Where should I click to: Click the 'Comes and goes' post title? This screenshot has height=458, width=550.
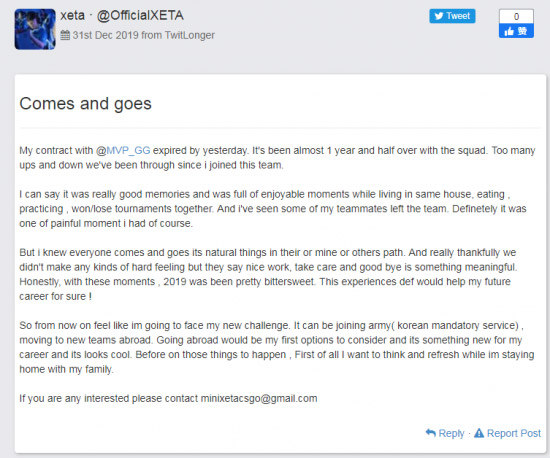86,103
